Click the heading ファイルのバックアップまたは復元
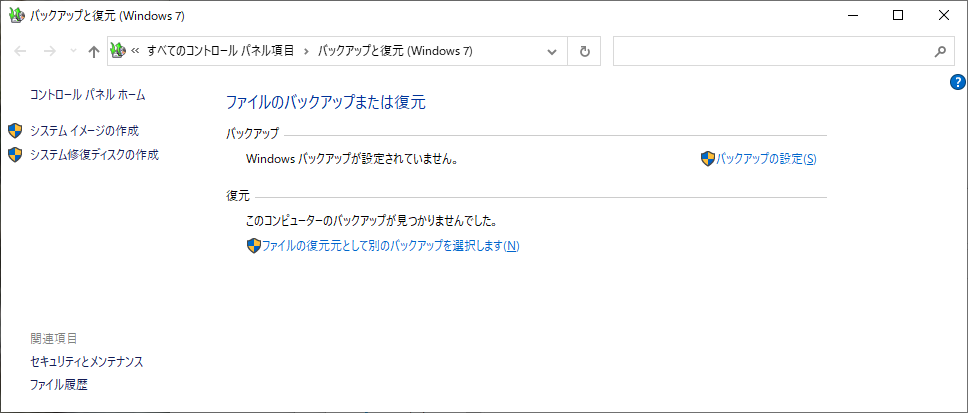This screenshot has height=413, width=968. click(x=326, y=102)
